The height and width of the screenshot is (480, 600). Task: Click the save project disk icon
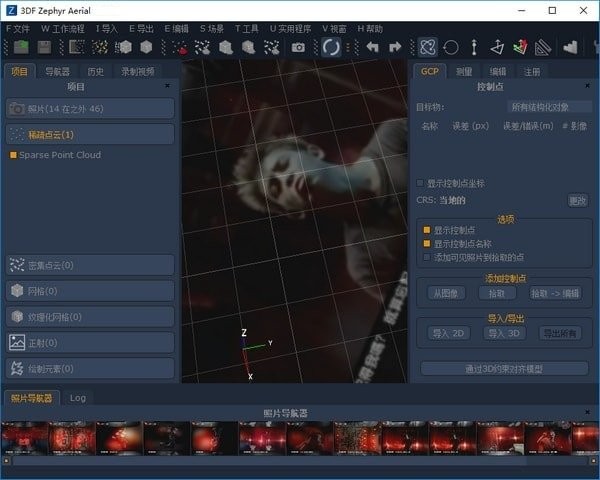(x=44, y=47)
